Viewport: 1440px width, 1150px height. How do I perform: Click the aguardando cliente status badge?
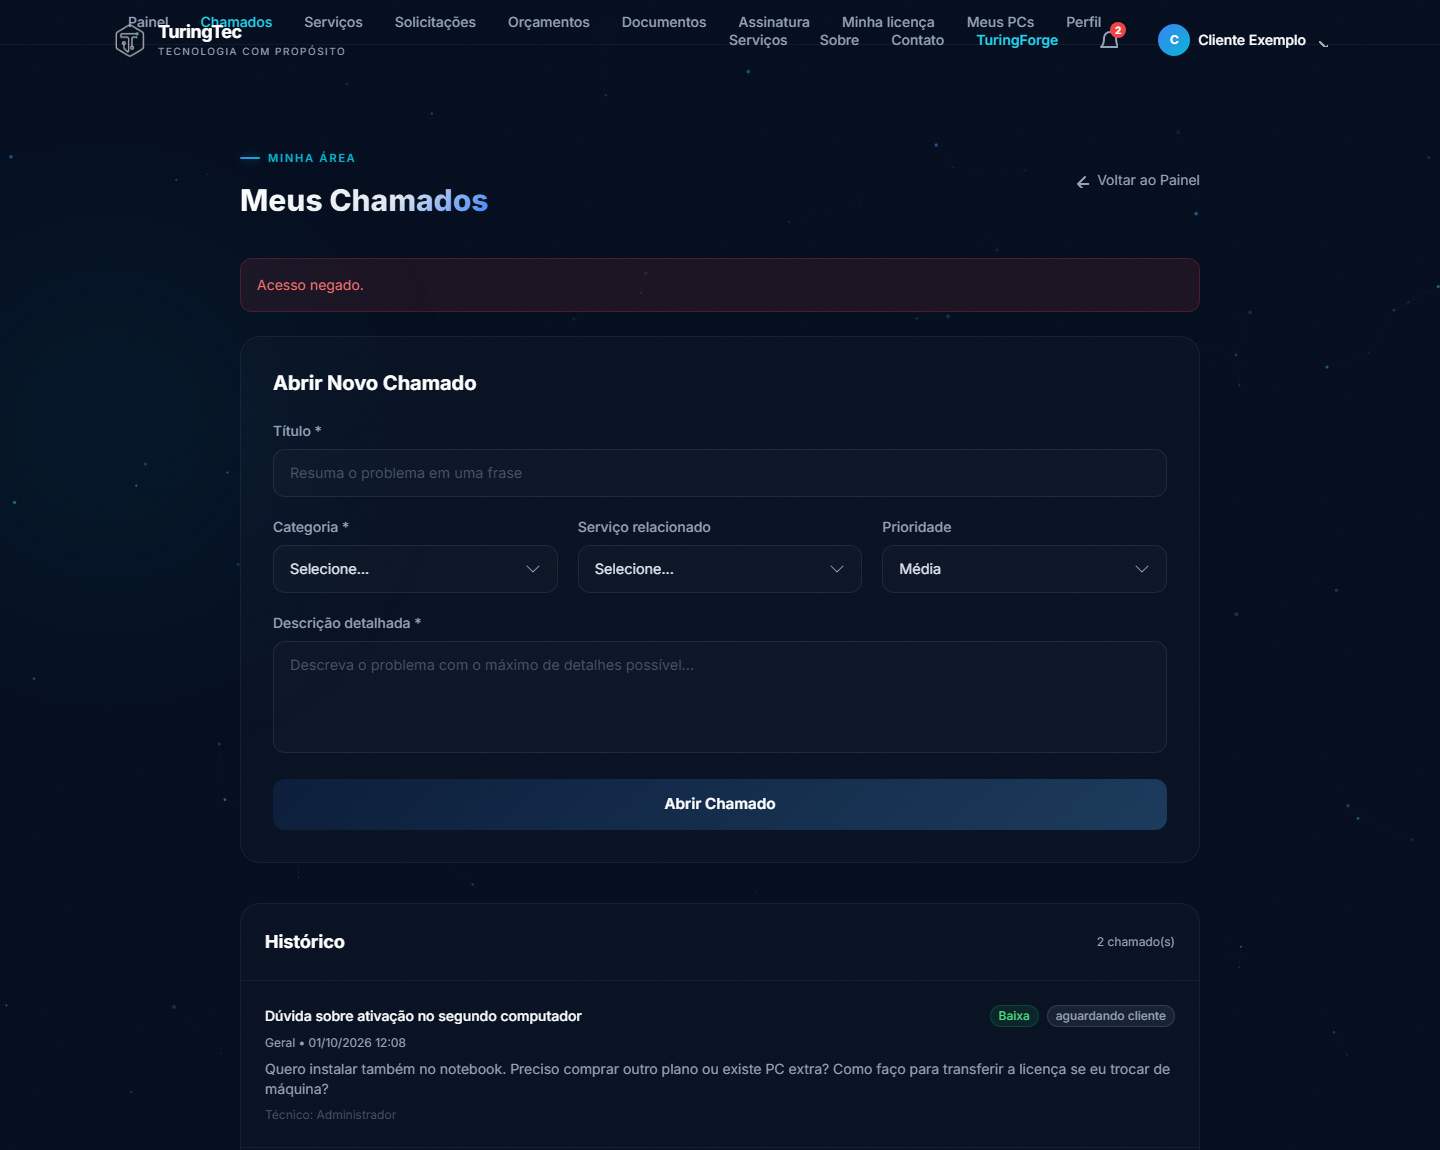pyautogui.click(x=1111, y=1016)
